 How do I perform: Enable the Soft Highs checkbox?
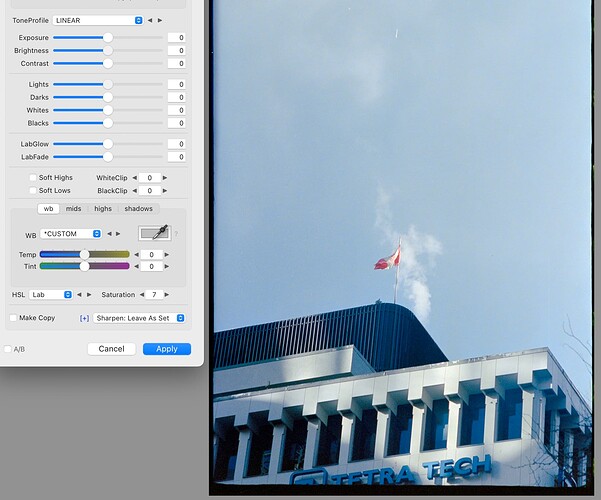[33, 178]
